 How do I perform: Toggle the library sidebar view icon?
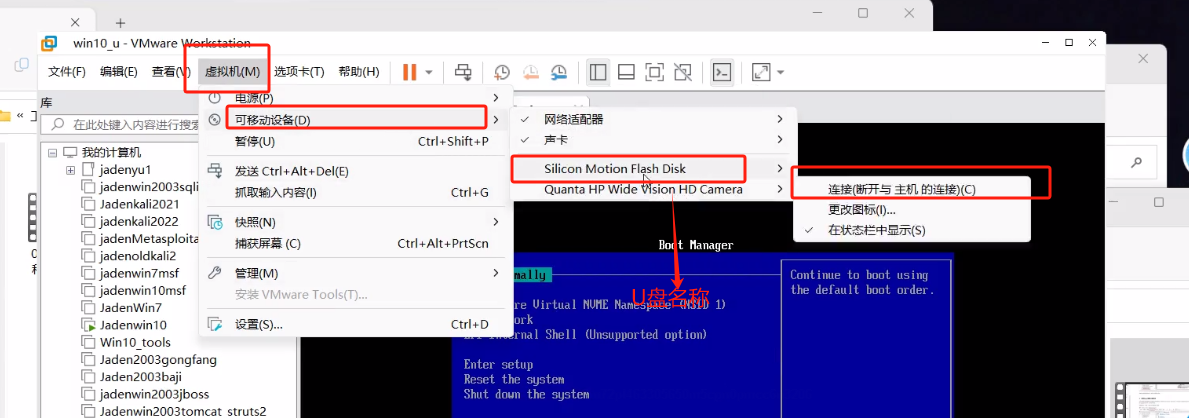click(598, 72)
